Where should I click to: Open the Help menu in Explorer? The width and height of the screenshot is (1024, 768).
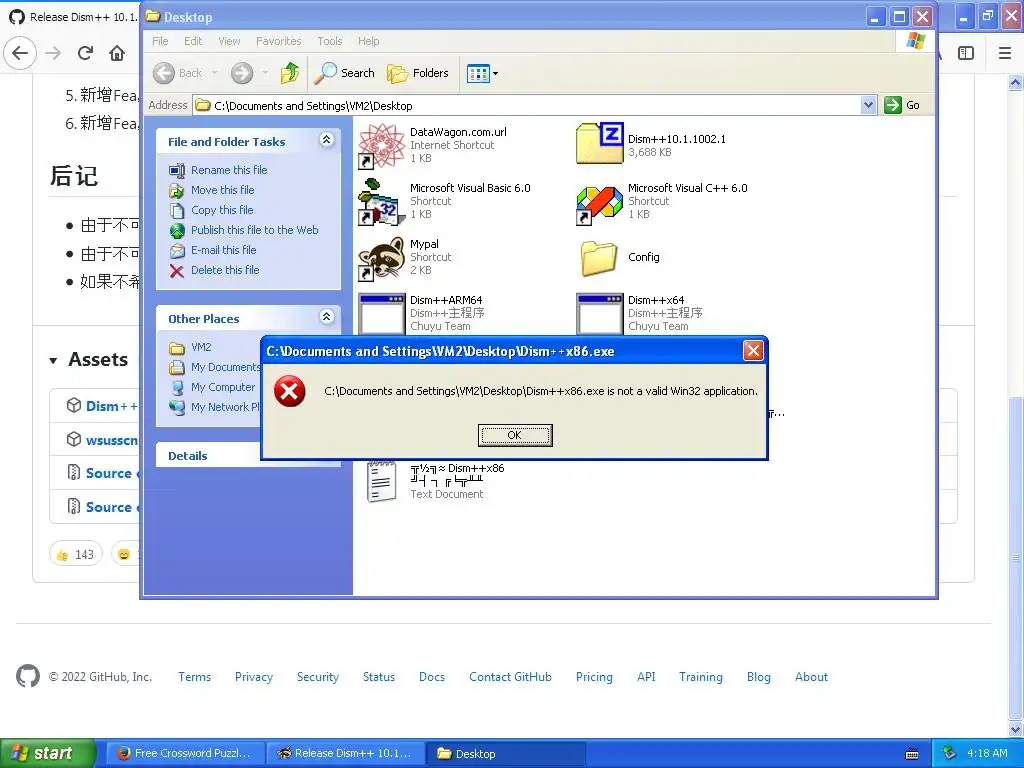368,41
